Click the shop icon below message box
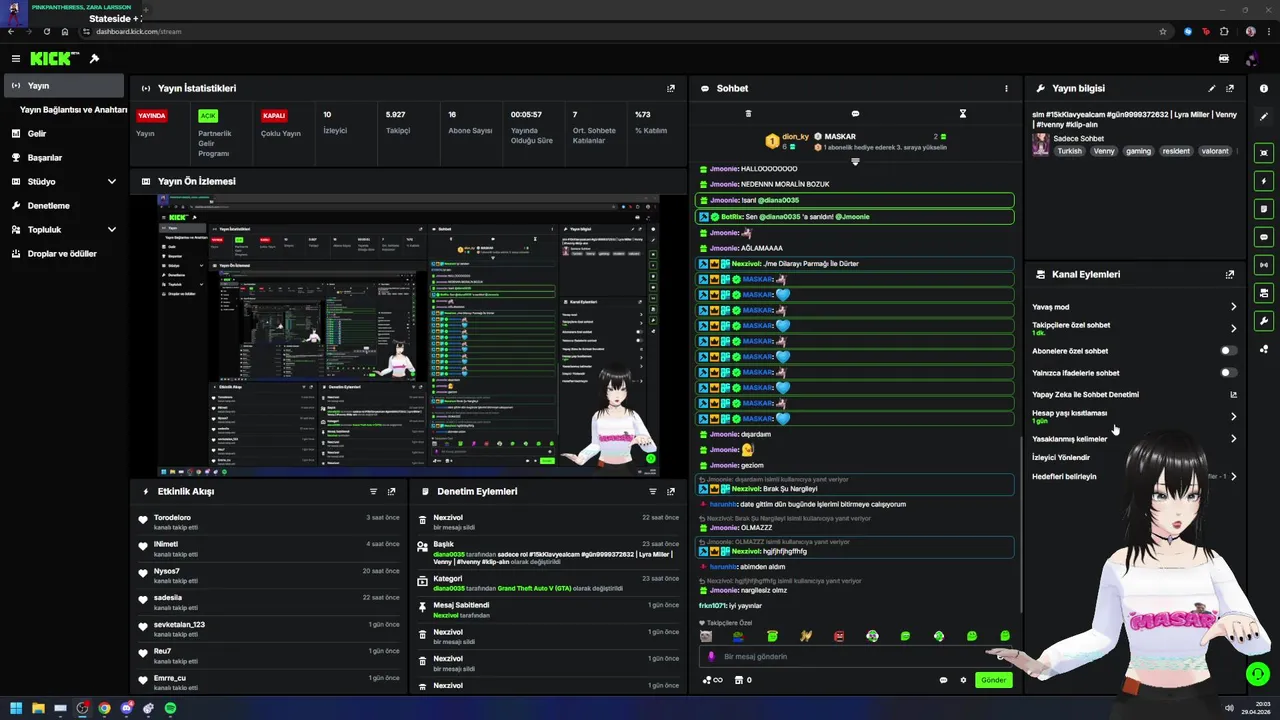The width and height of the screenshot is (1280, 720). pyautogui.click(x=739, y=680)
